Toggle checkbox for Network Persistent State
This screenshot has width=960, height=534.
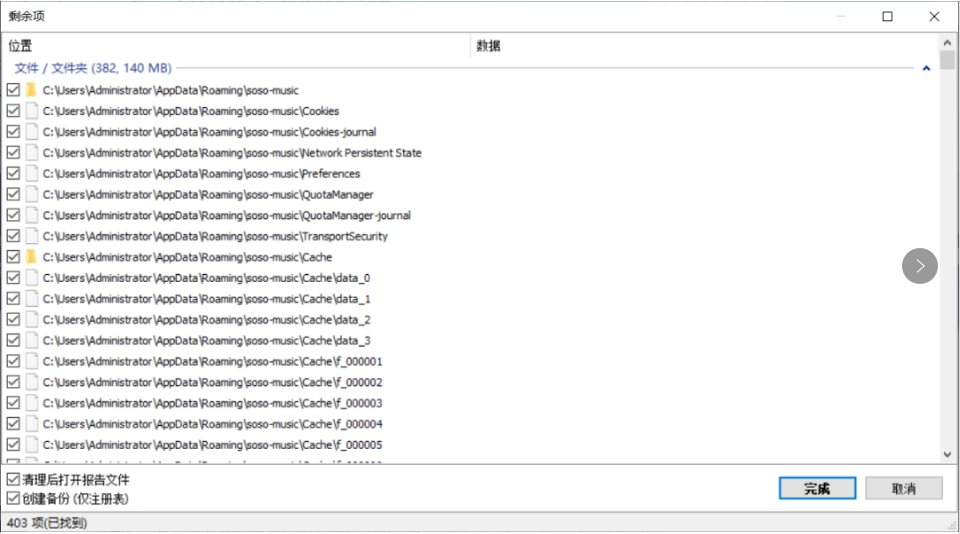coord(13,152)
